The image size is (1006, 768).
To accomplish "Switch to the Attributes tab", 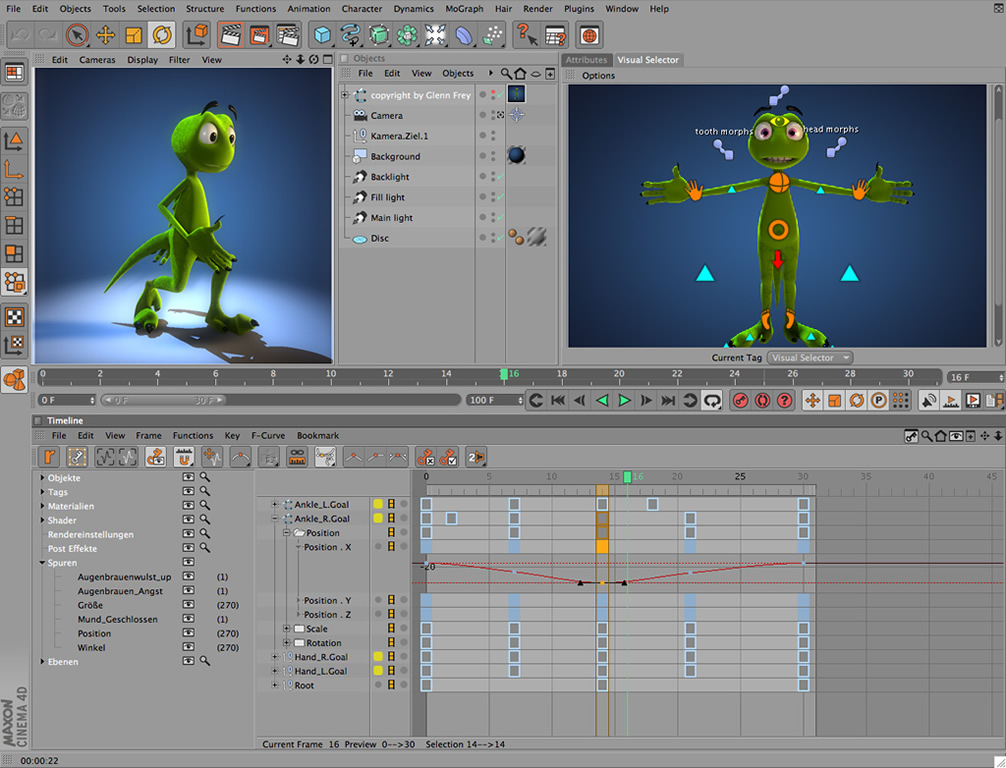I will [586, 60].
